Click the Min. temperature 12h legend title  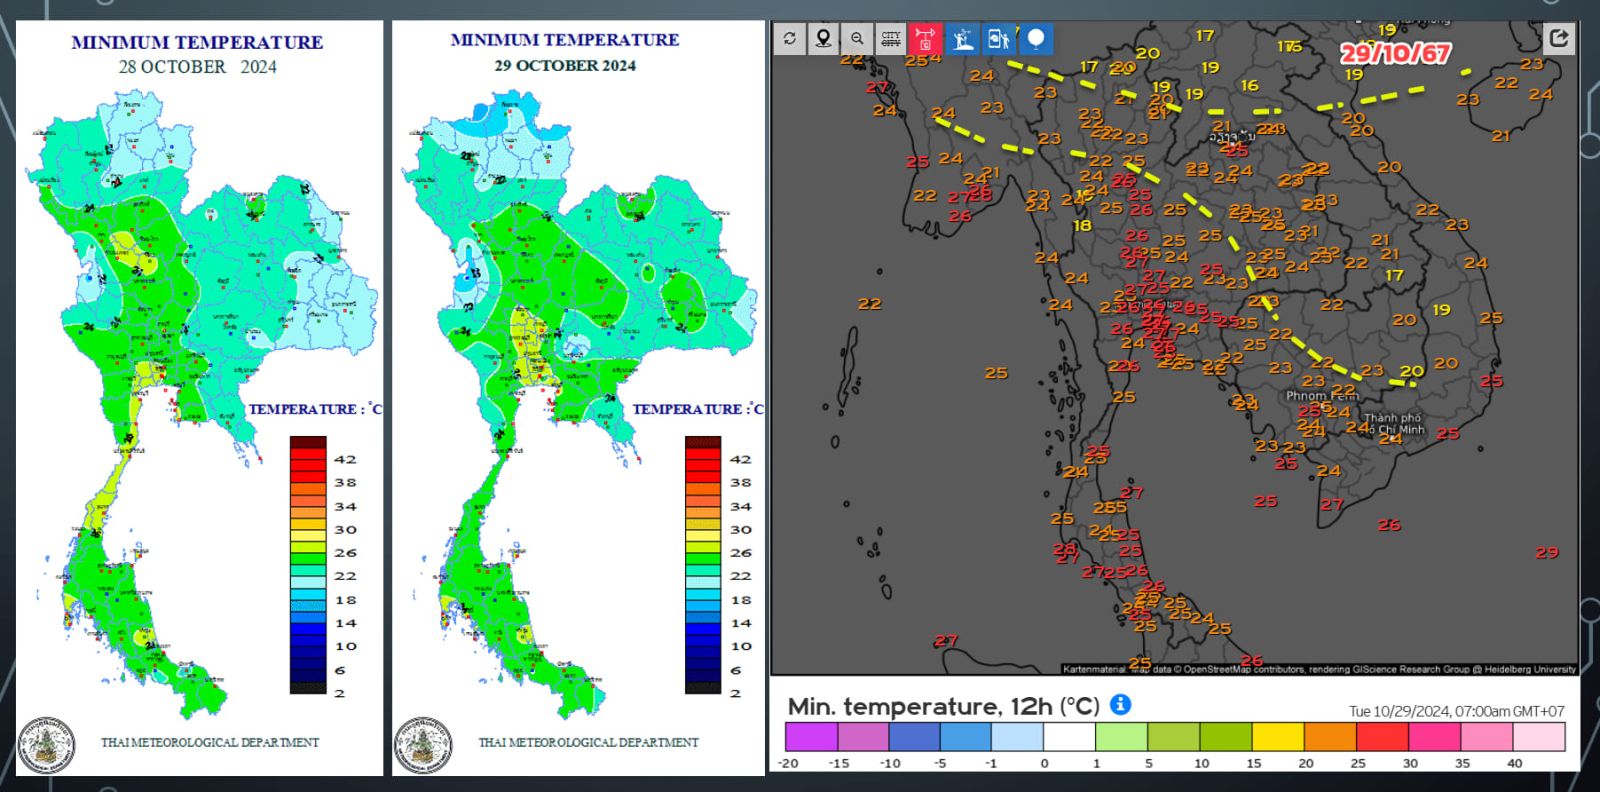(x=943, y=706)
